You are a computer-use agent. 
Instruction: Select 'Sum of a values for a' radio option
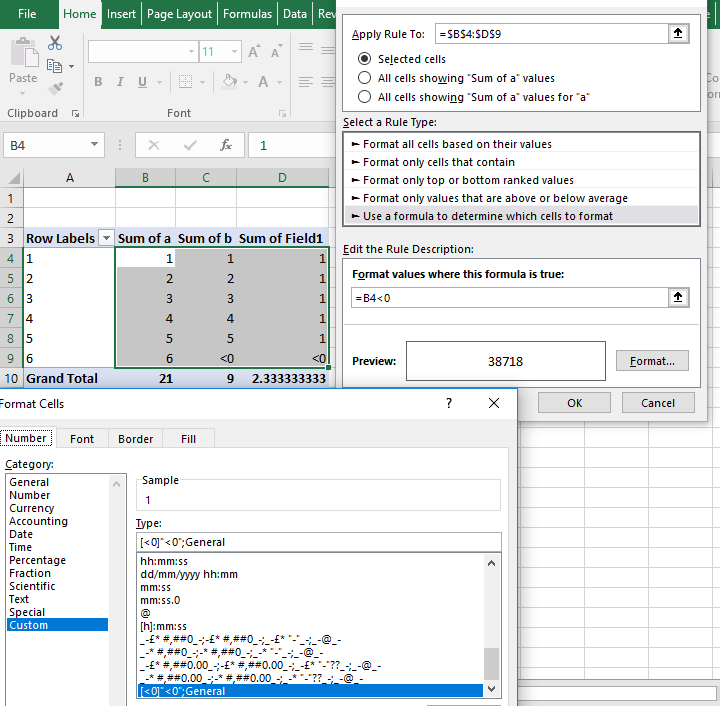pos(364,97)
